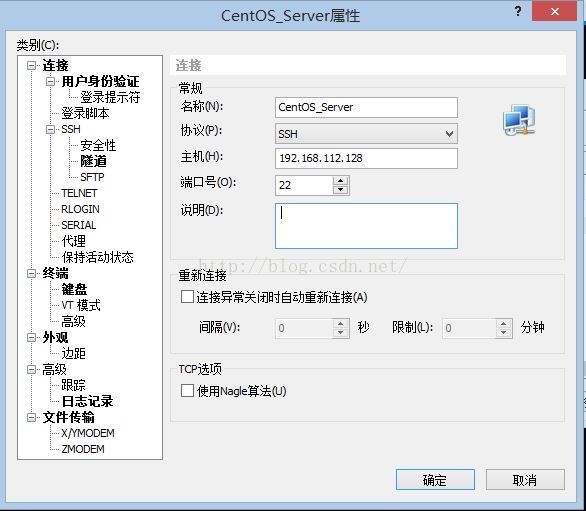Collapse the 外观 tree node
The width and height of the screenshot is (586, 511).
pos(32,338)
